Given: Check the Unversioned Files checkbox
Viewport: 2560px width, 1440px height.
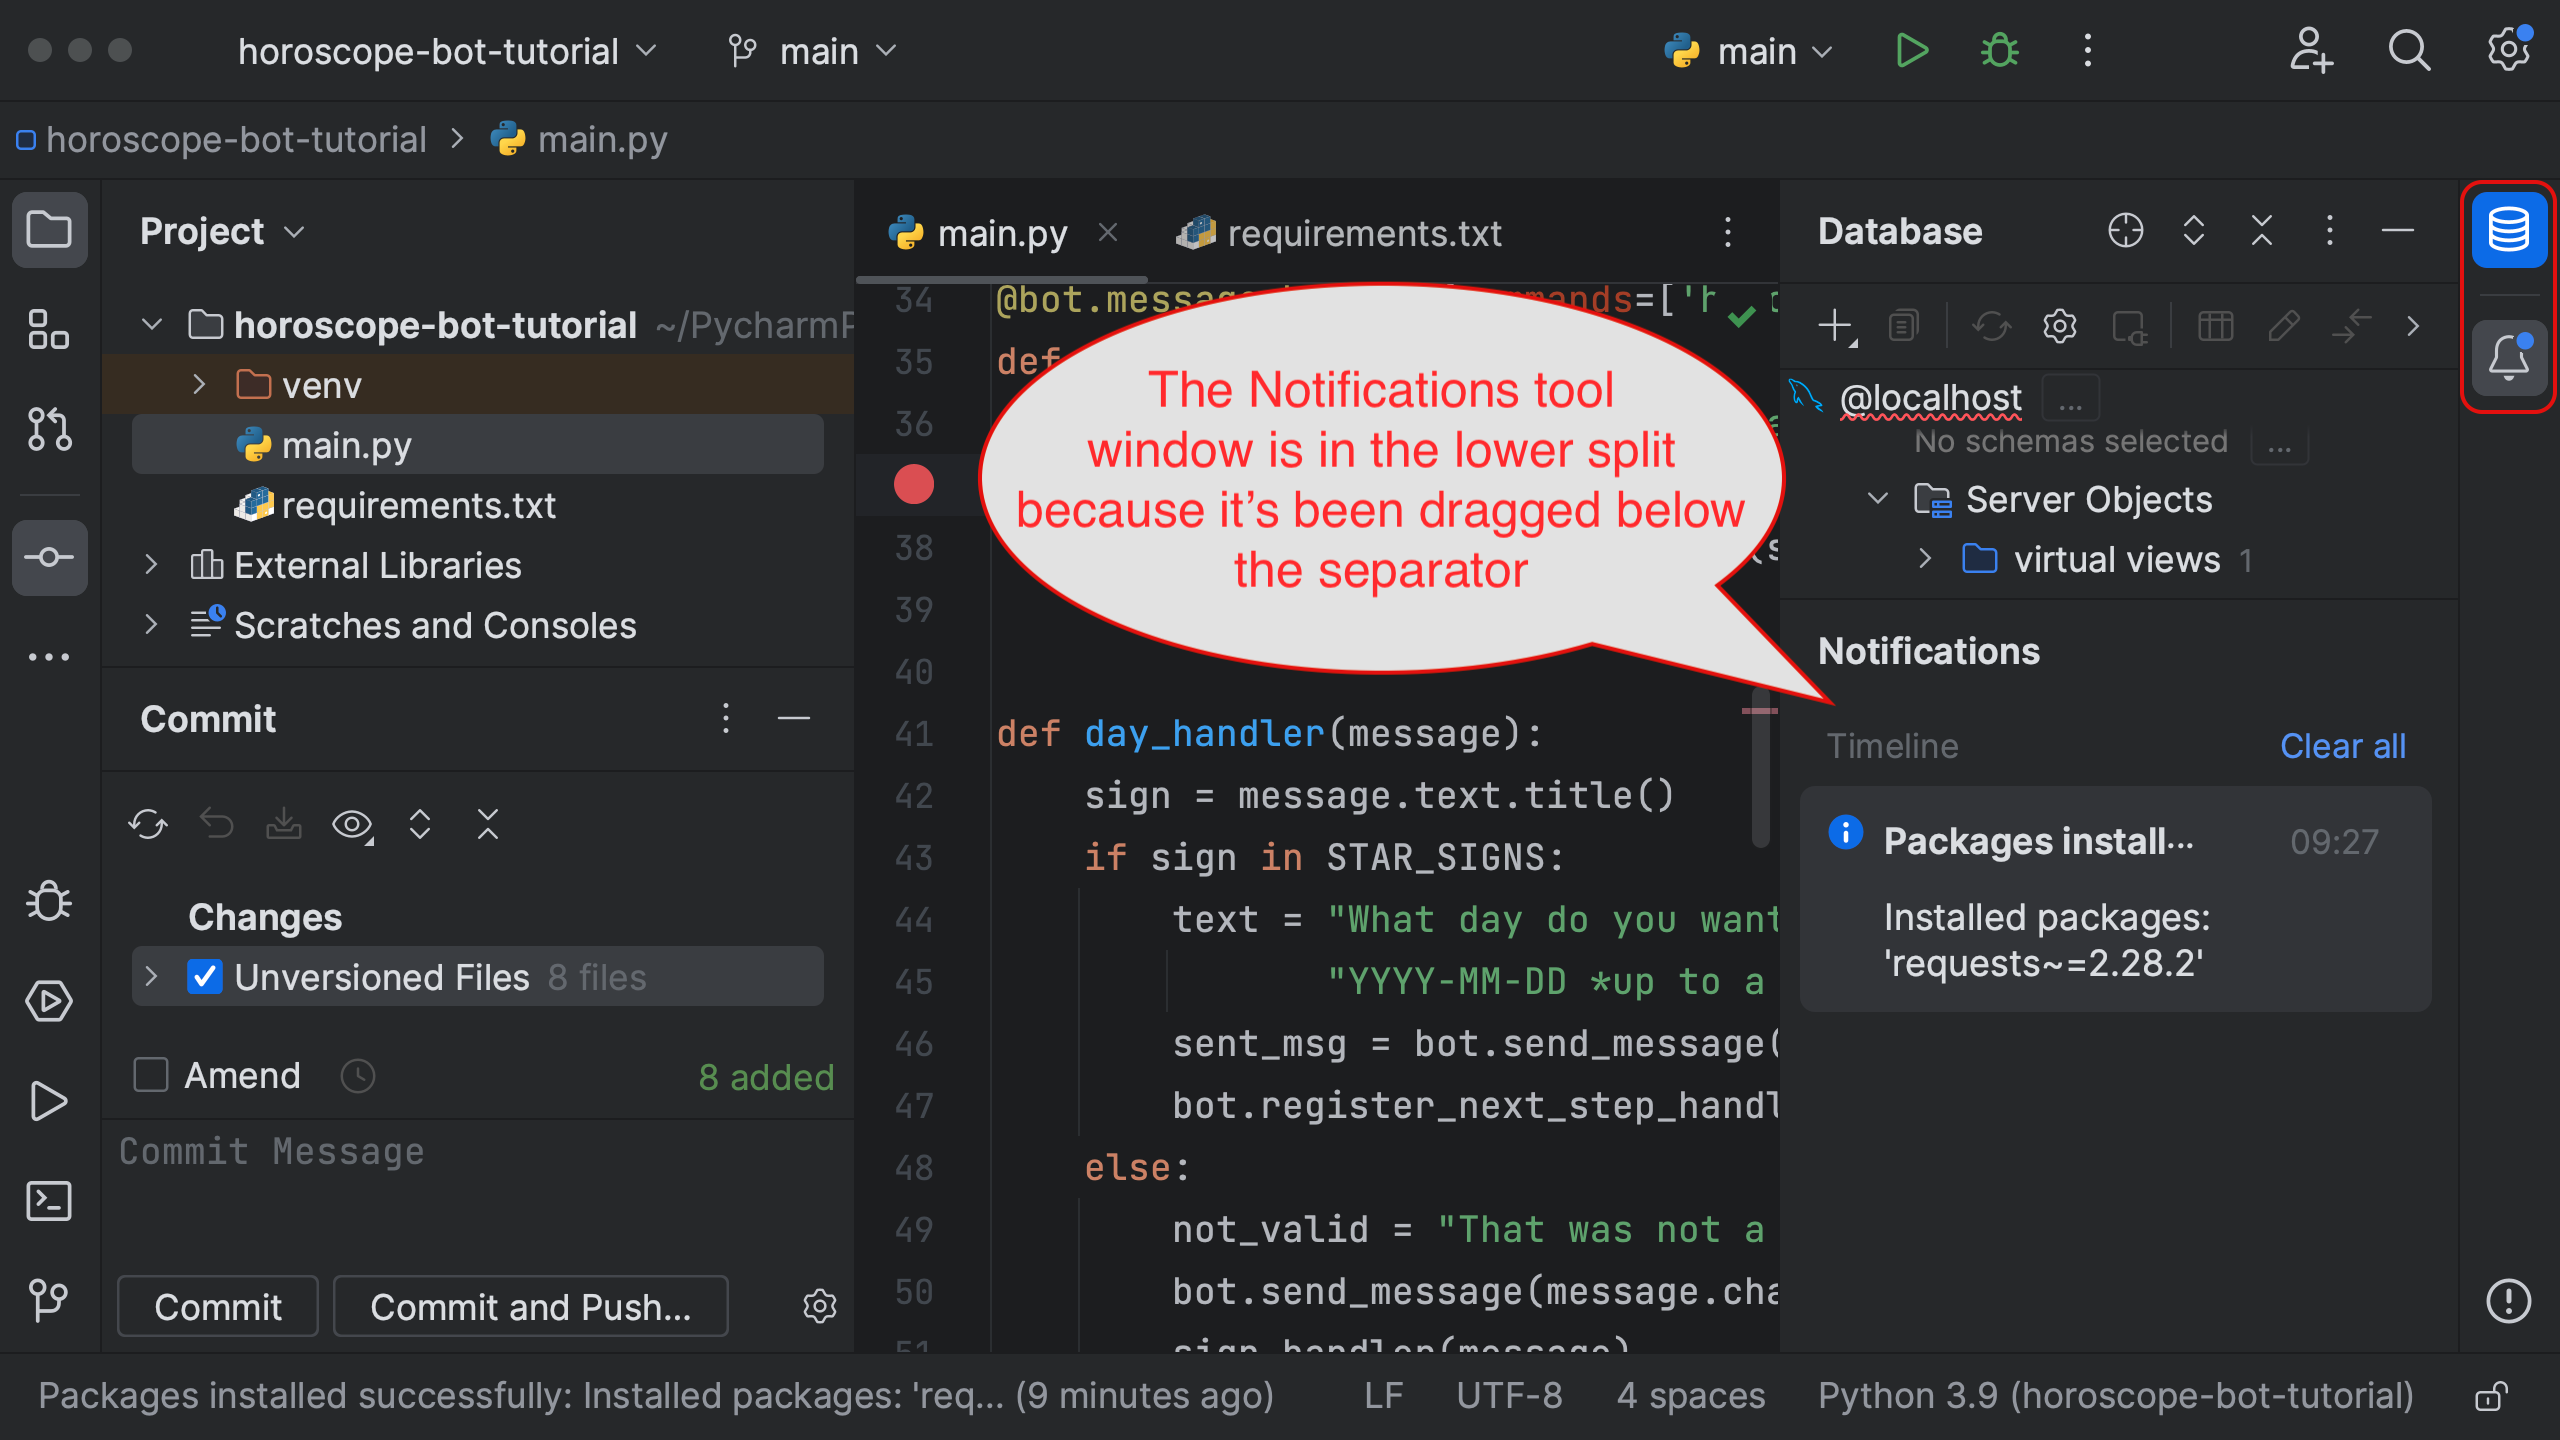Looking at the screenshot, I should coord(204,976).
